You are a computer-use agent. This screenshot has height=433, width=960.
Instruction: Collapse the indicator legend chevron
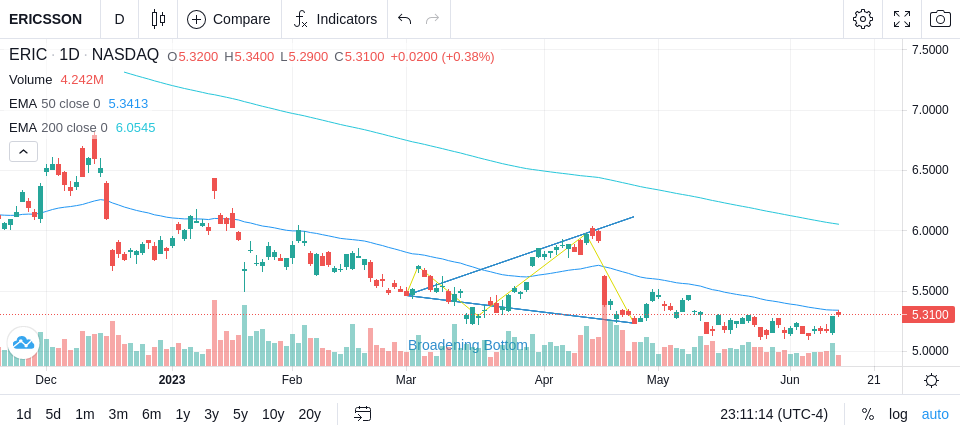point(23,151)
